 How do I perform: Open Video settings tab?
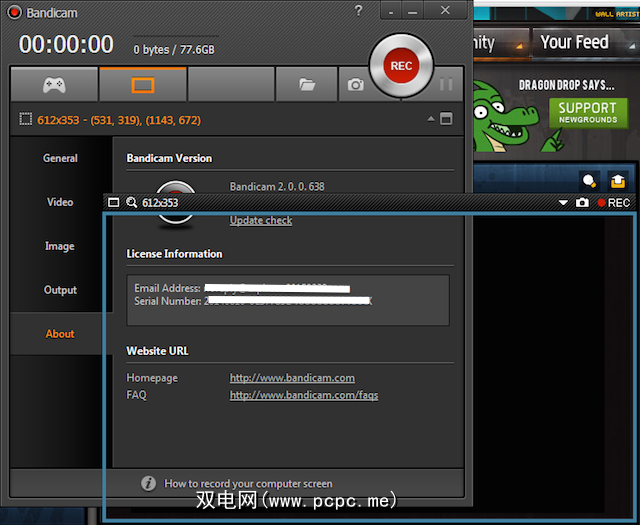click(x=60, y=202)
